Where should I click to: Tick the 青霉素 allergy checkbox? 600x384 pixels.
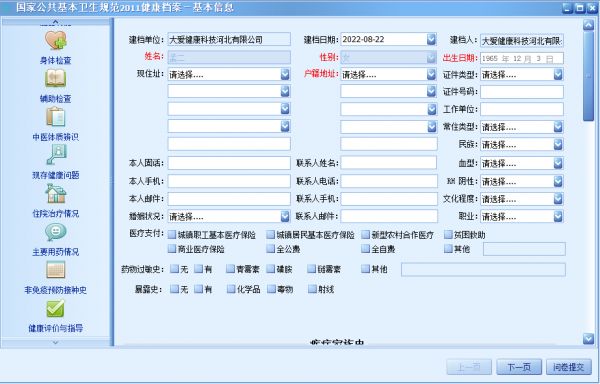(230, 269)
